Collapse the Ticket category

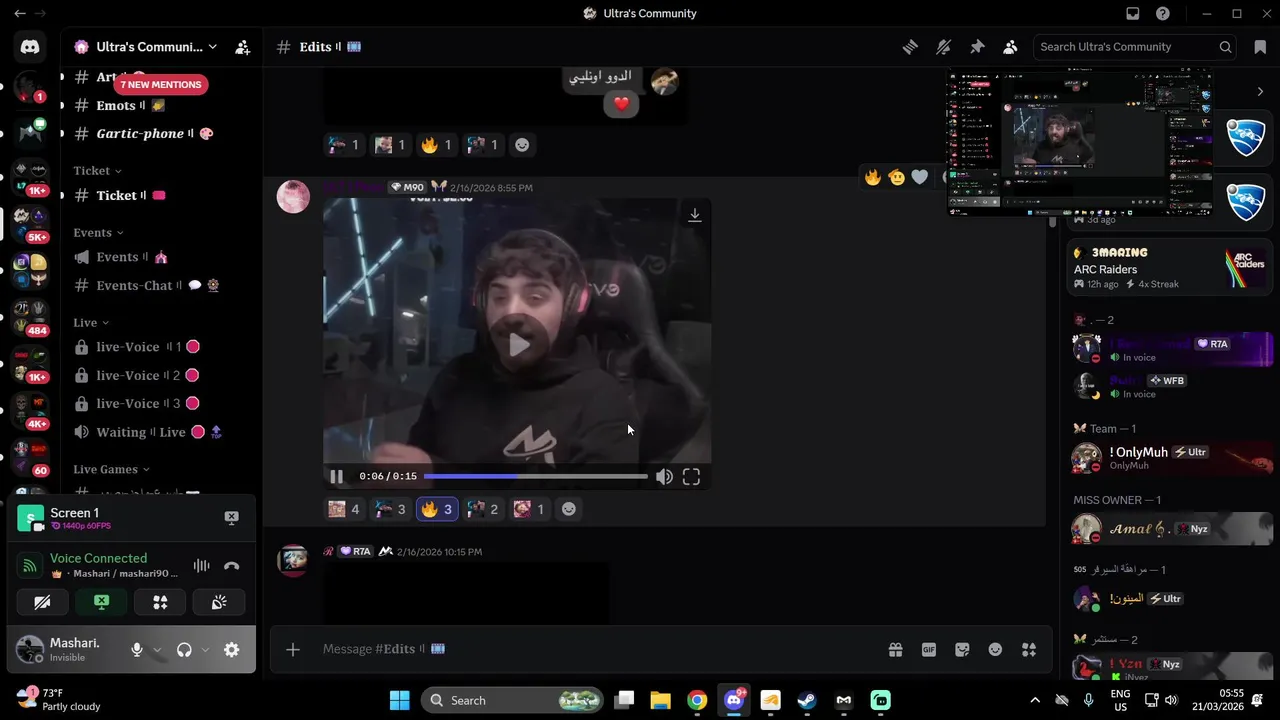pyautogui.click(x=97, y=171)
